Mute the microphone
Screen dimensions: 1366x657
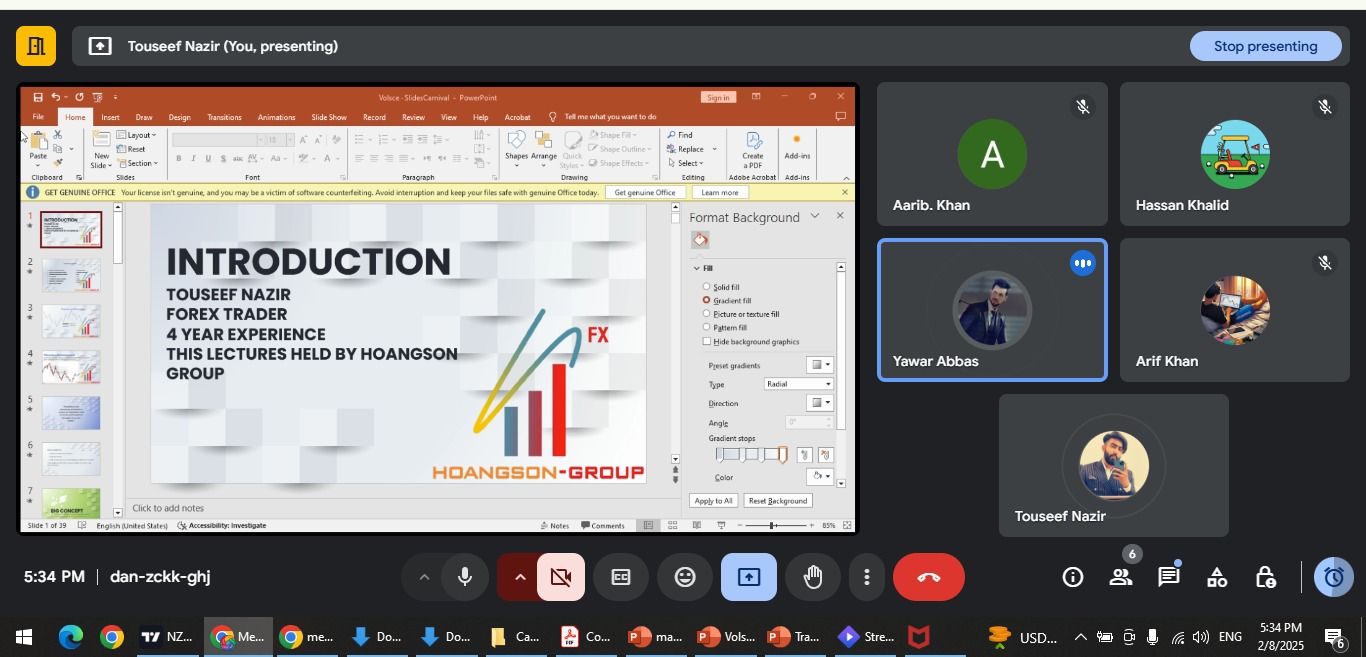pos(465,577)
